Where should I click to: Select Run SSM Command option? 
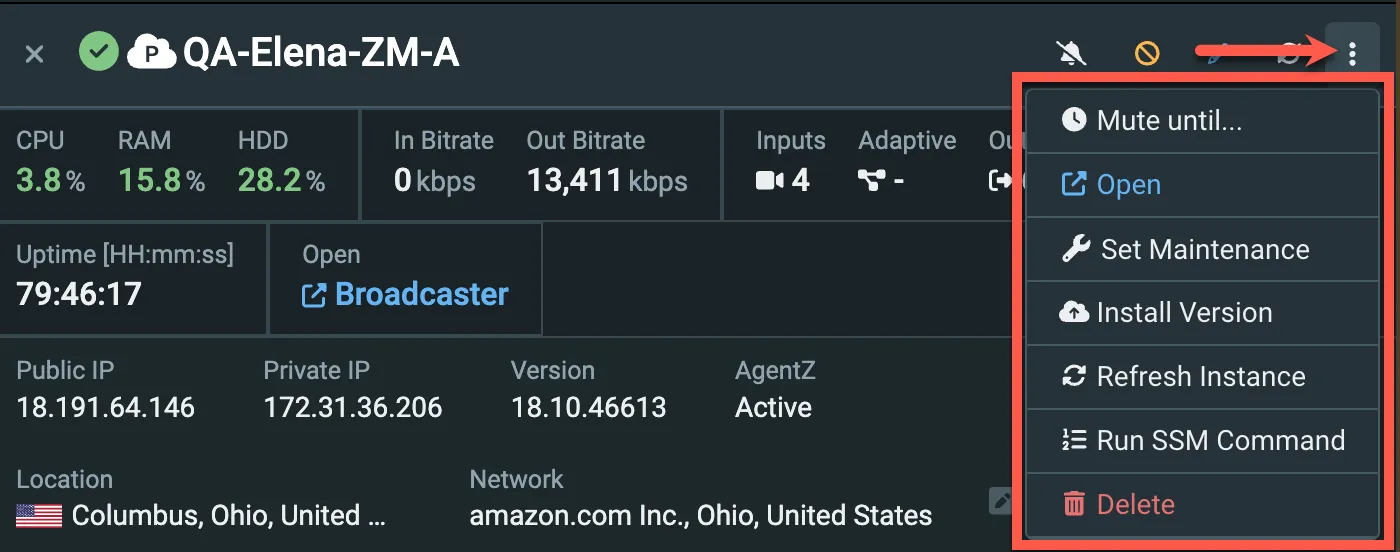pyautogui.click(x=1203, y=441)
